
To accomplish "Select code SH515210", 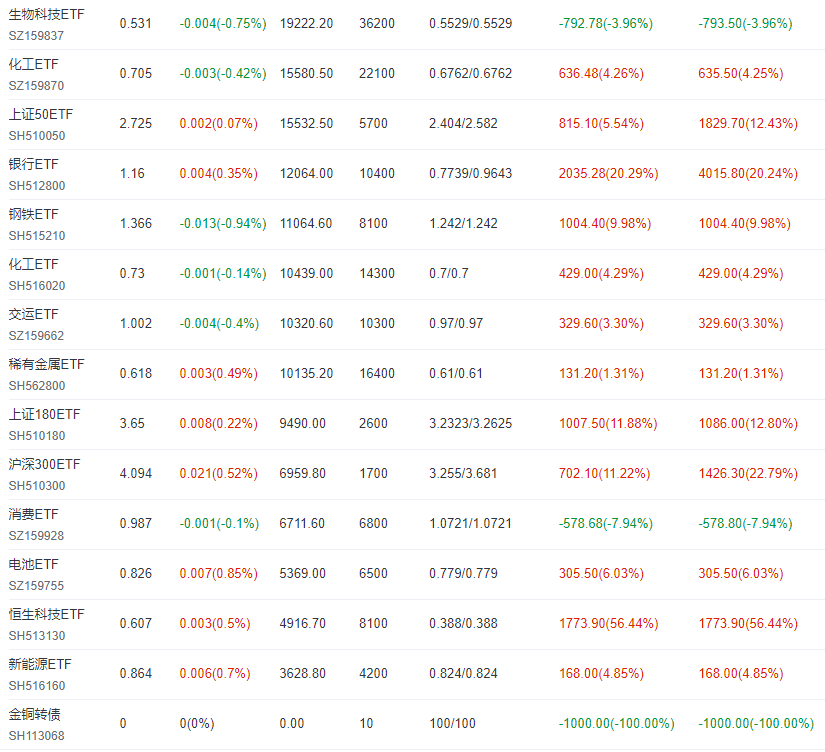I will pyautogui.click(x=37, y=236).
